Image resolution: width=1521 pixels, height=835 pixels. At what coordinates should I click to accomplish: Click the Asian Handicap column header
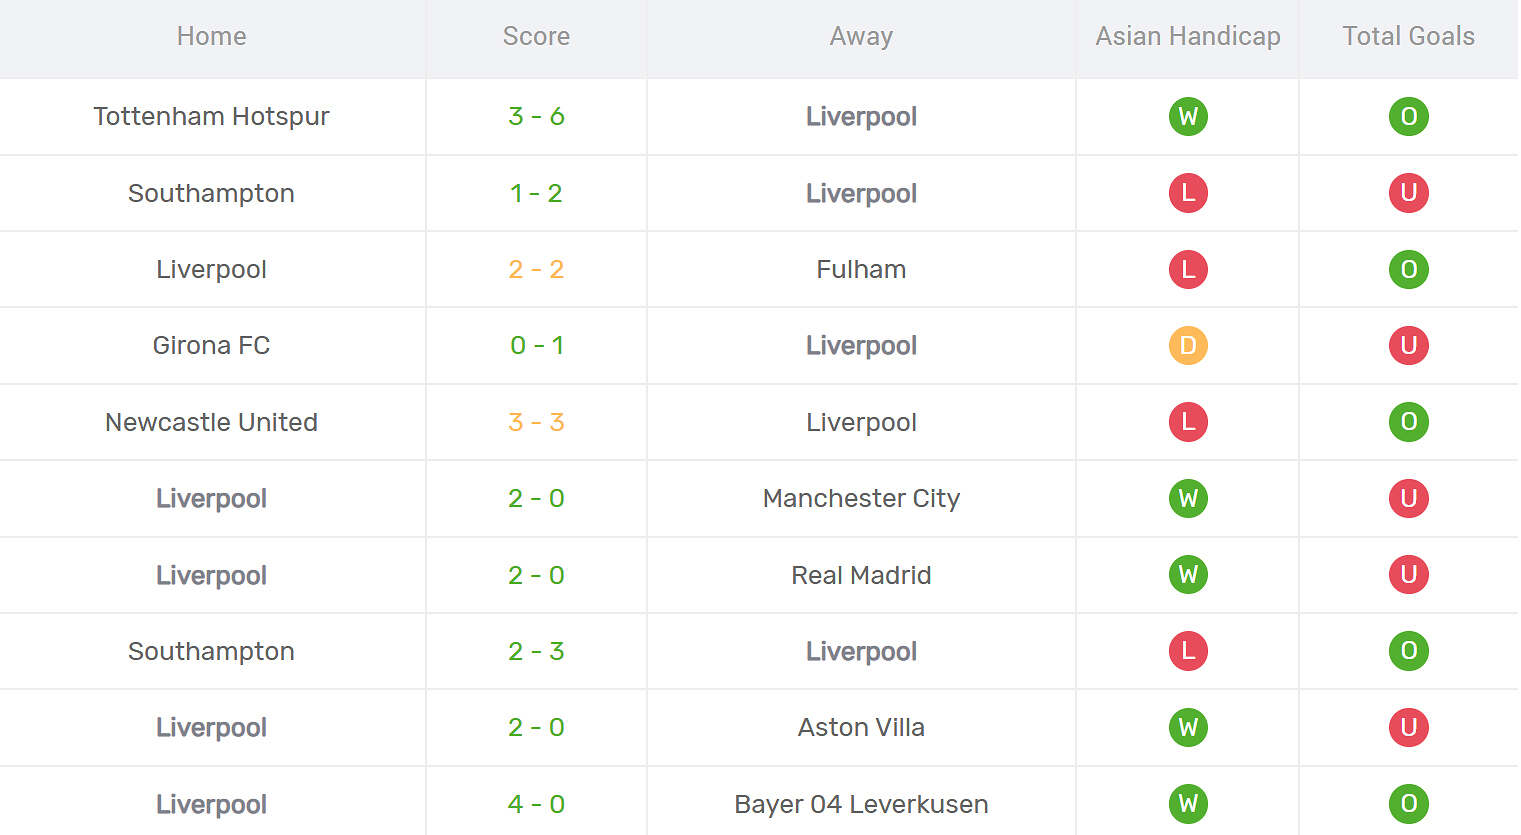click(x=1188, y=37)
